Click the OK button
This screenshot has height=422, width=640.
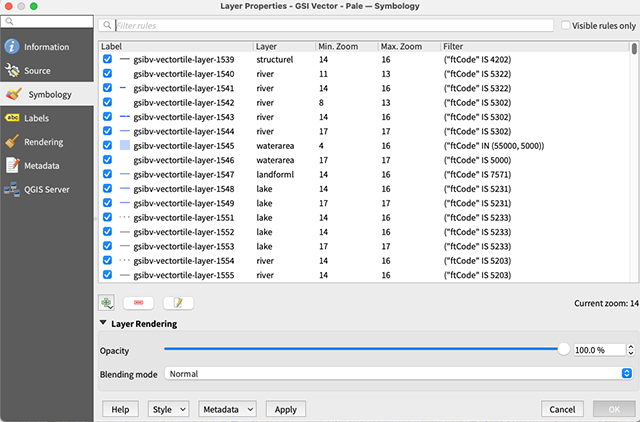coord(614,409)
